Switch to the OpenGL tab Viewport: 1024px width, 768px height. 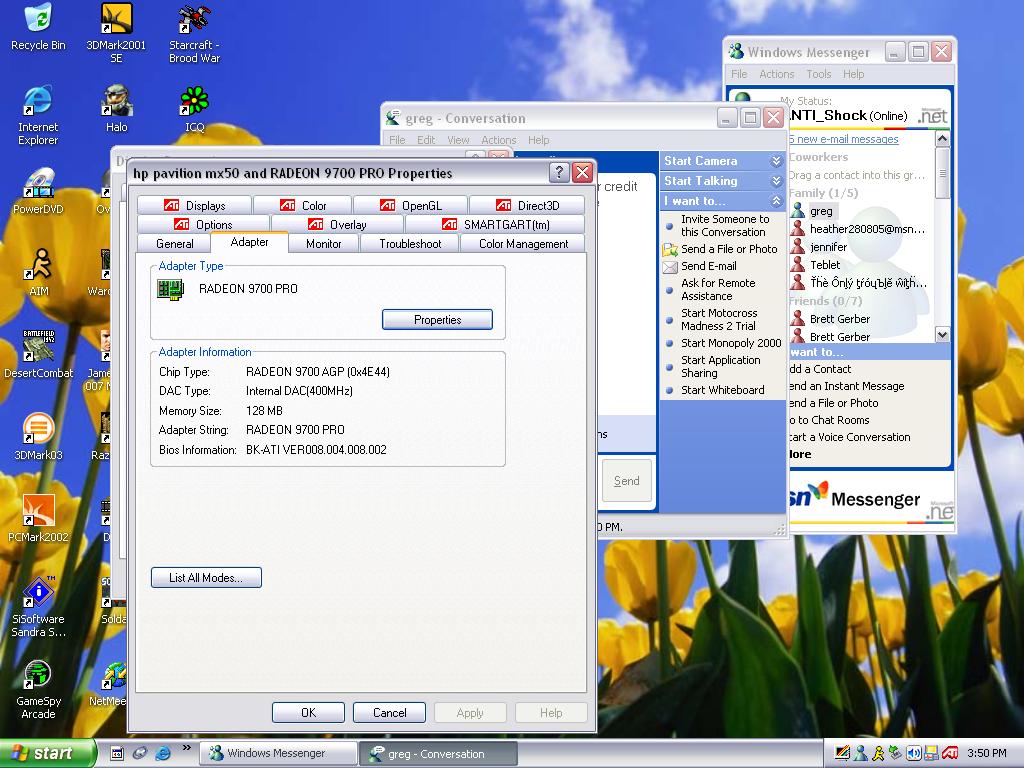pos(411,205)
